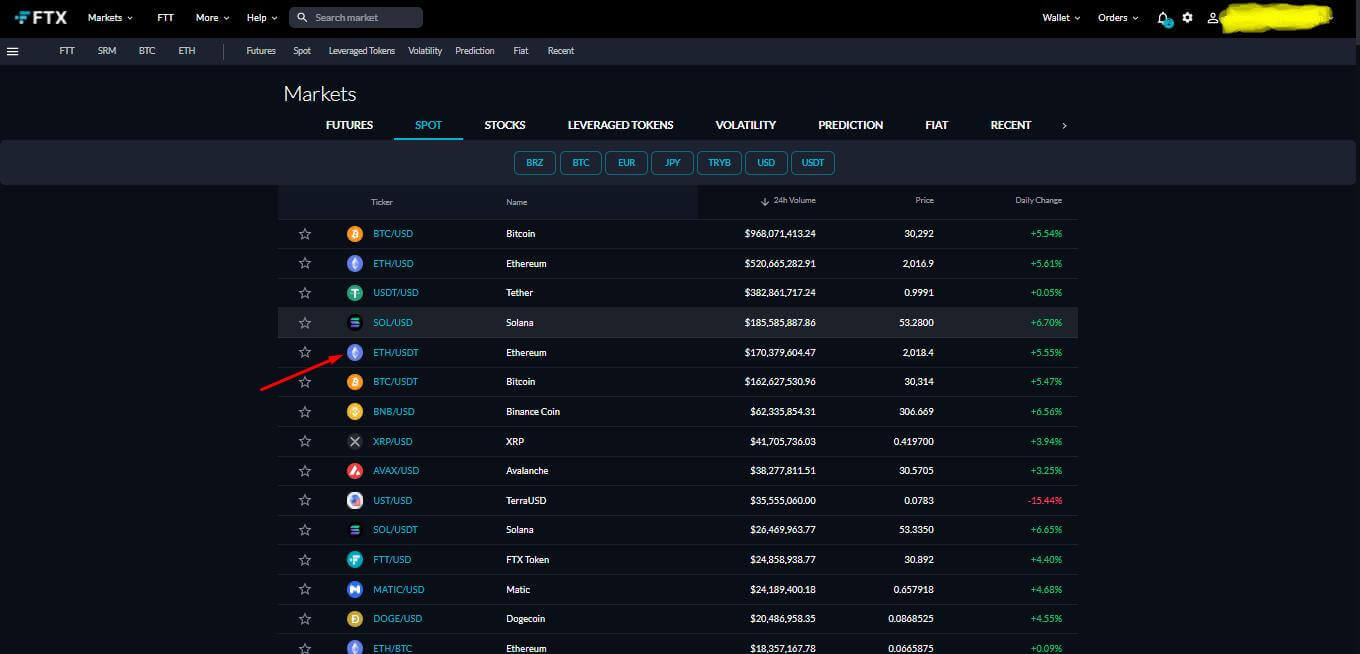Add BNB/USD to favorites
The height and width of the screenshot is (654, 1360).
tap(305, 412)
